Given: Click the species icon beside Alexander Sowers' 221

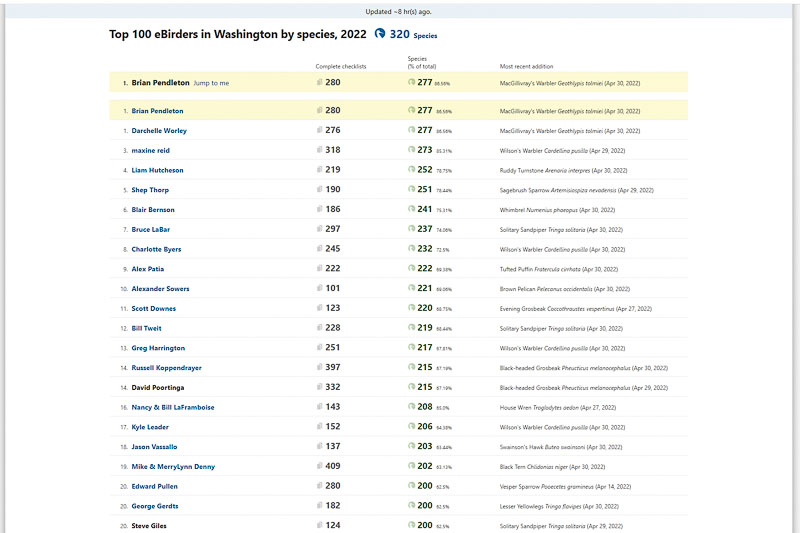Looking at the screenshot, I should click(x=411, y=288).
